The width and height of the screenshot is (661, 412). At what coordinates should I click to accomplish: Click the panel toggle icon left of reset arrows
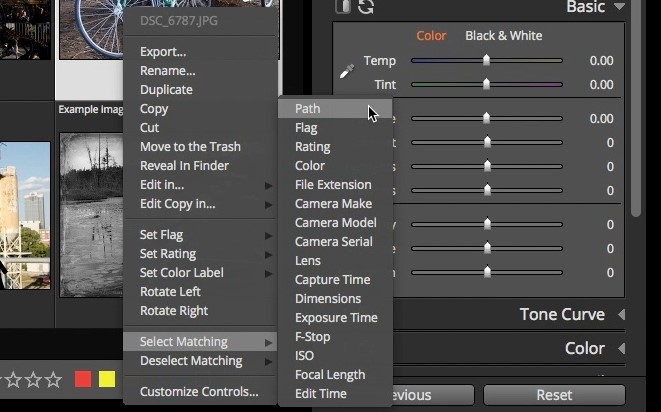click(x=343, y=7)
